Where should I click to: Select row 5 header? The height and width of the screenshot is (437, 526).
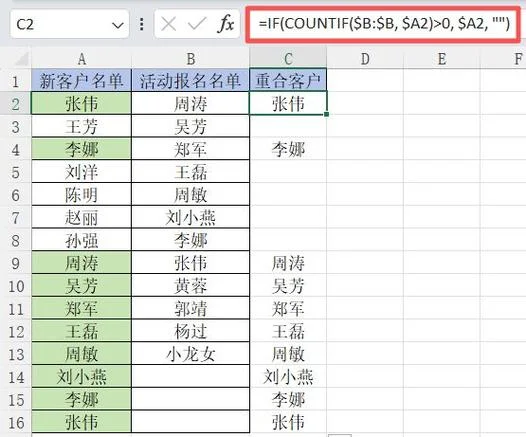(x=15, y=172)
